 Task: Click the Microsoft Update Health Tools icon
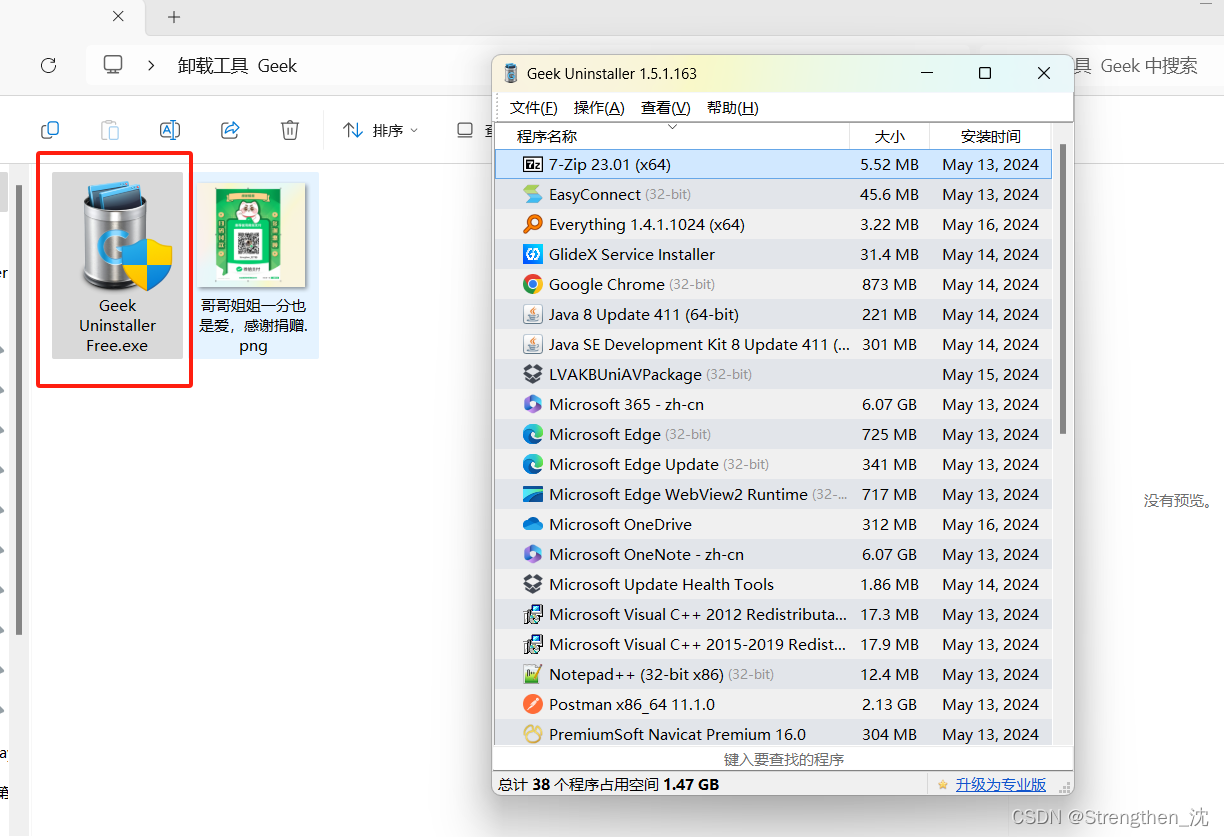(x=533, y=584)
